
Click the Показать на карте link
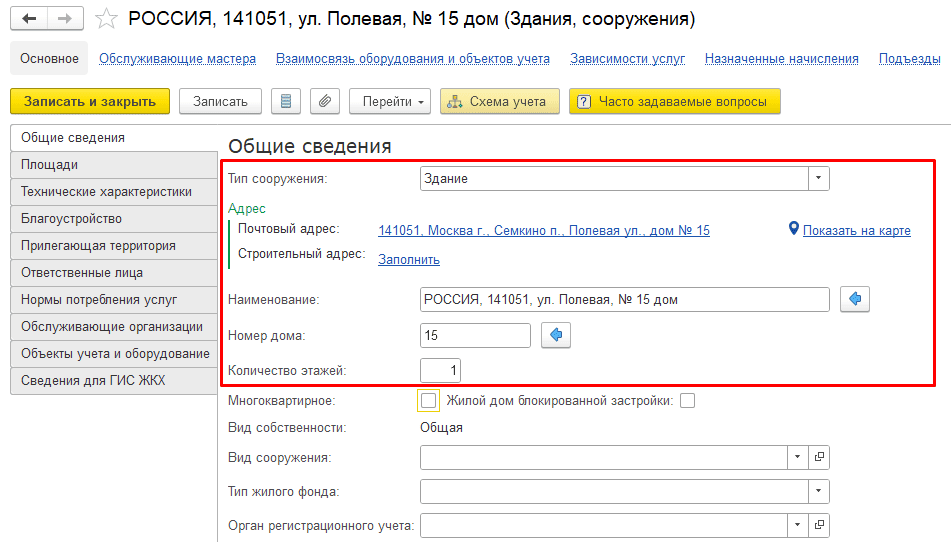[856, 231]
